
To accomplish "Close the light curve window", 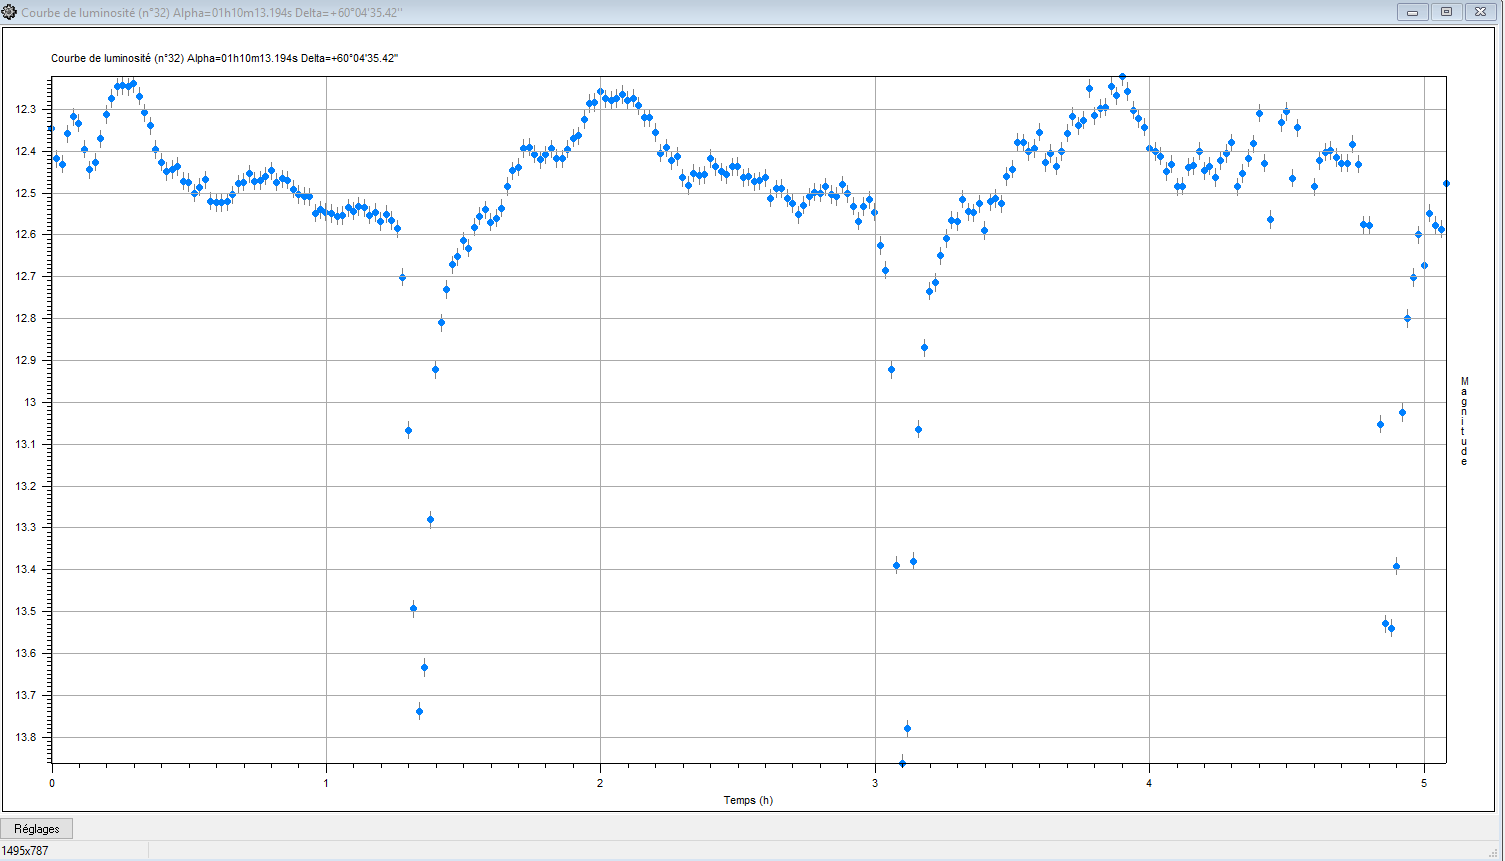I will [x=1480, y=12].
